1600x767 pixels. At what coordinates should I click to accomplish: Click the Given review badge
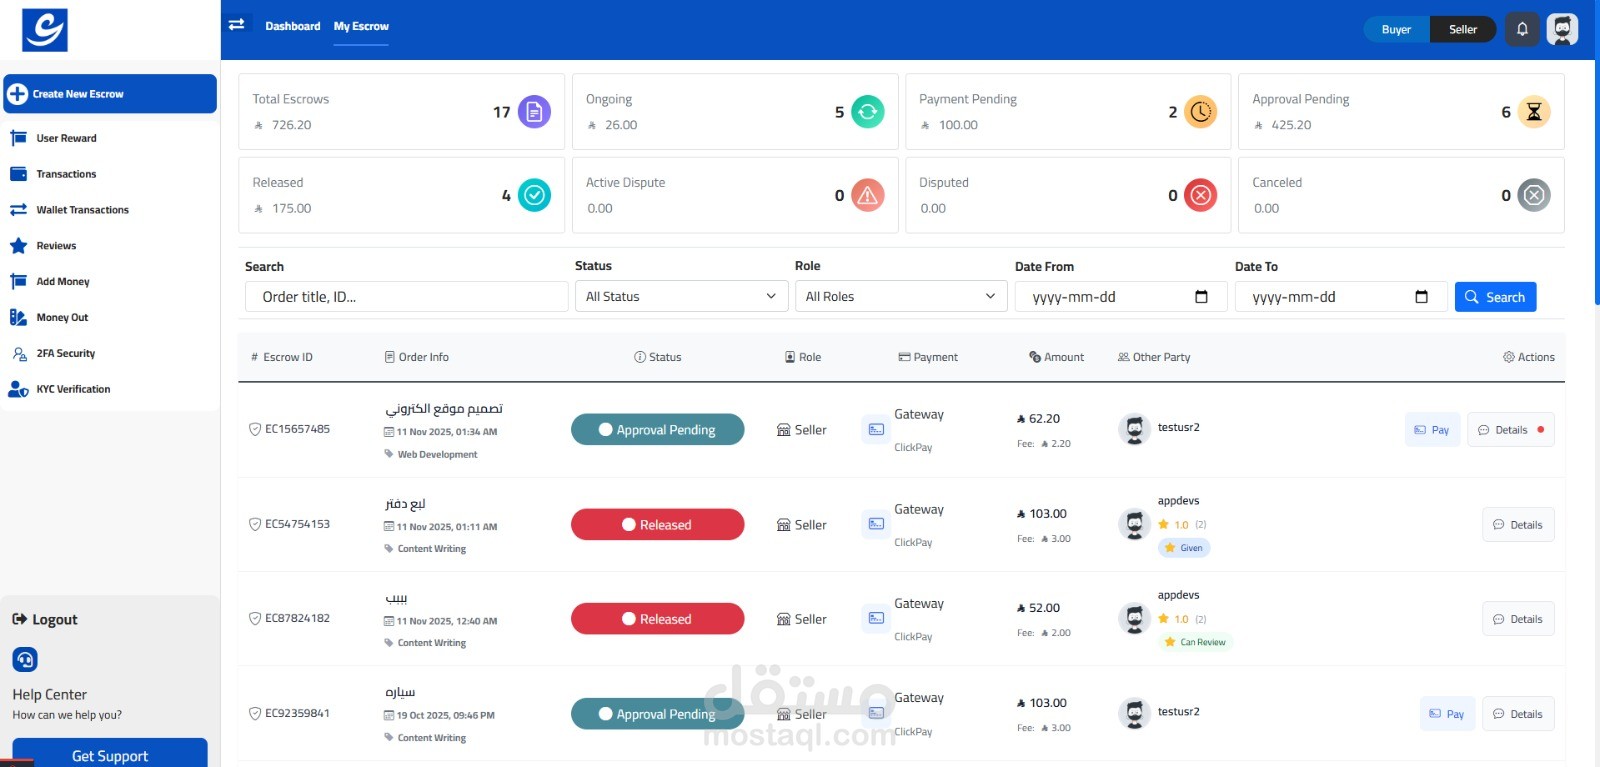[1184, 548]
